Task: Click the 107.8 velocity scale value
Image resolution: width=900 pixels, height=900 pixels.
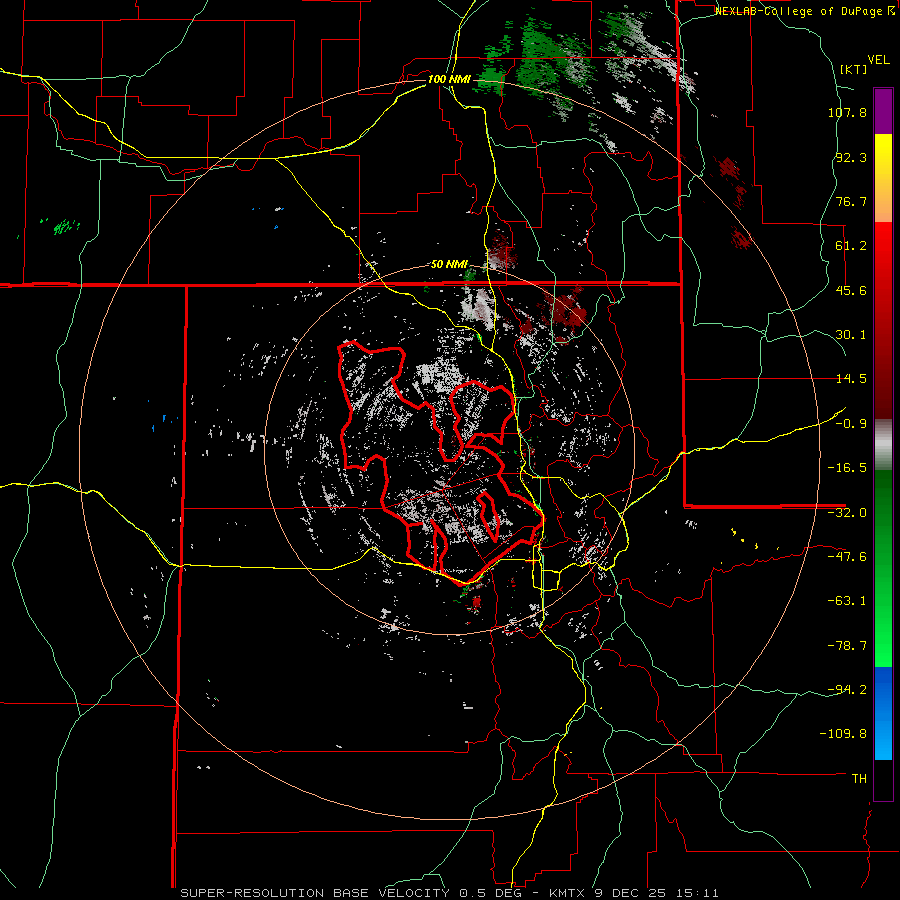Action: click(x=847, y=112)
